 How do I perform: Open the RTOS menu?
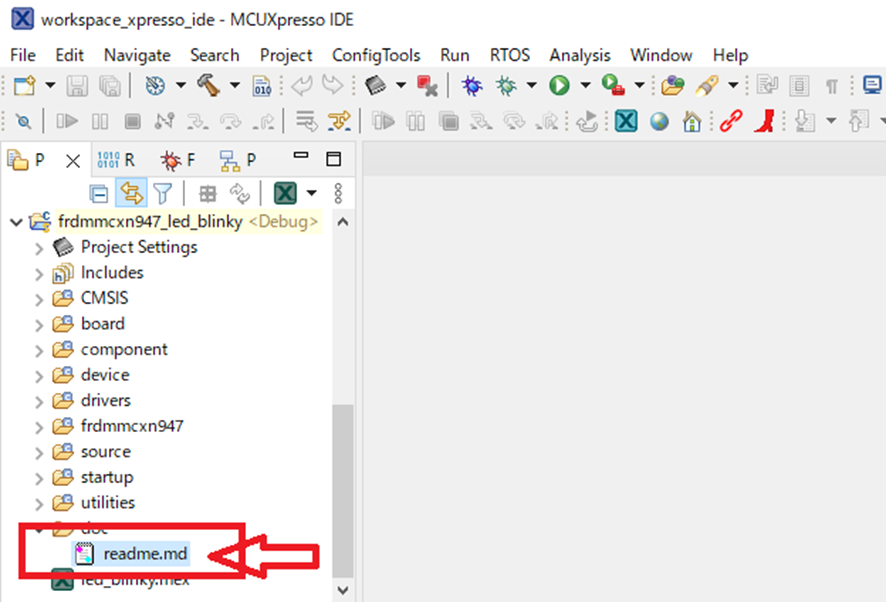click(x=510, y=55)
